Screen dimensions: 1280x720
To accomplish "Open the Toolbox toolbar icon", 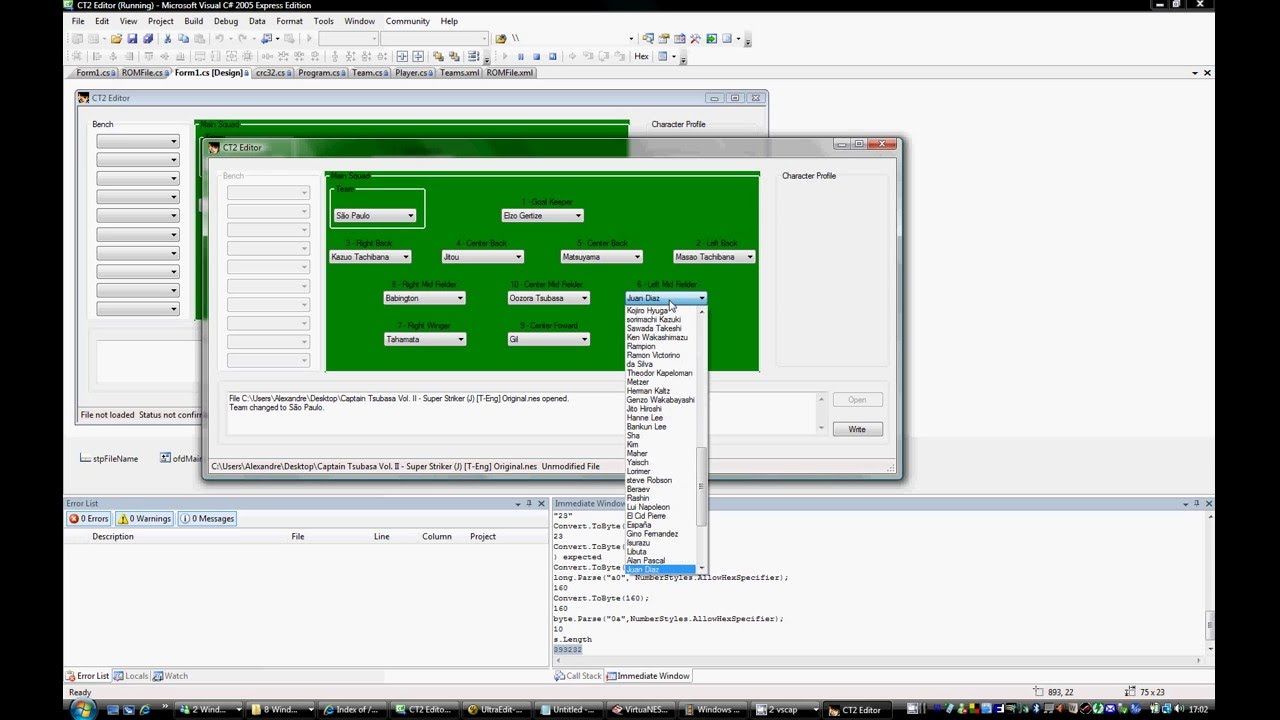I will point(695,39).
